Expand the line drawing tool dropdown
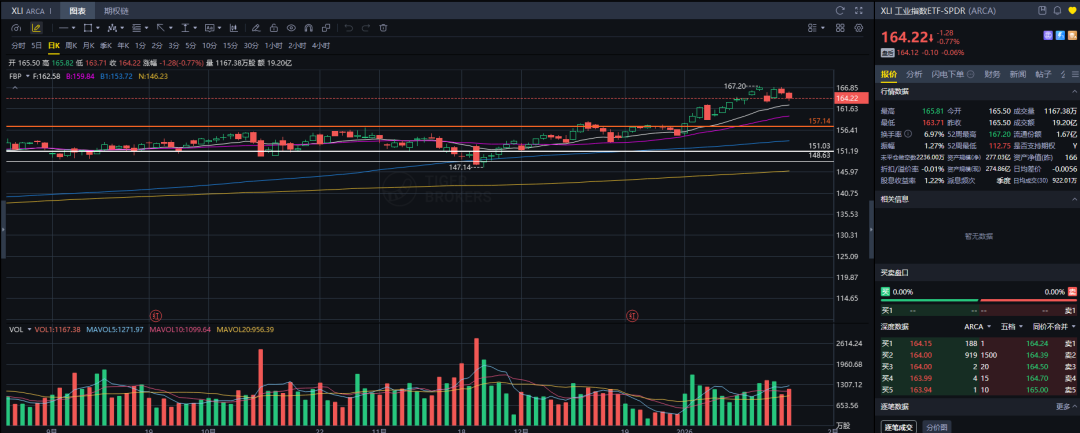This screenshot has width=1080, height=433. click(x=74, y=28)
